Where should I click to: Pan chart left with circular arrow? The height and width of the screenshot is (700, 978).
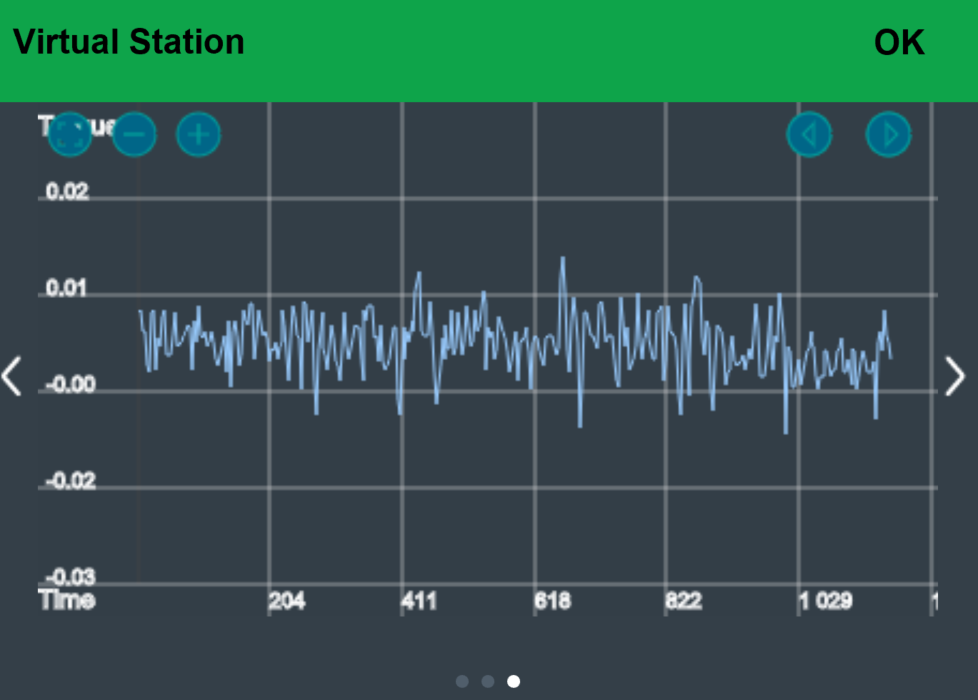(x=809, y=134)
